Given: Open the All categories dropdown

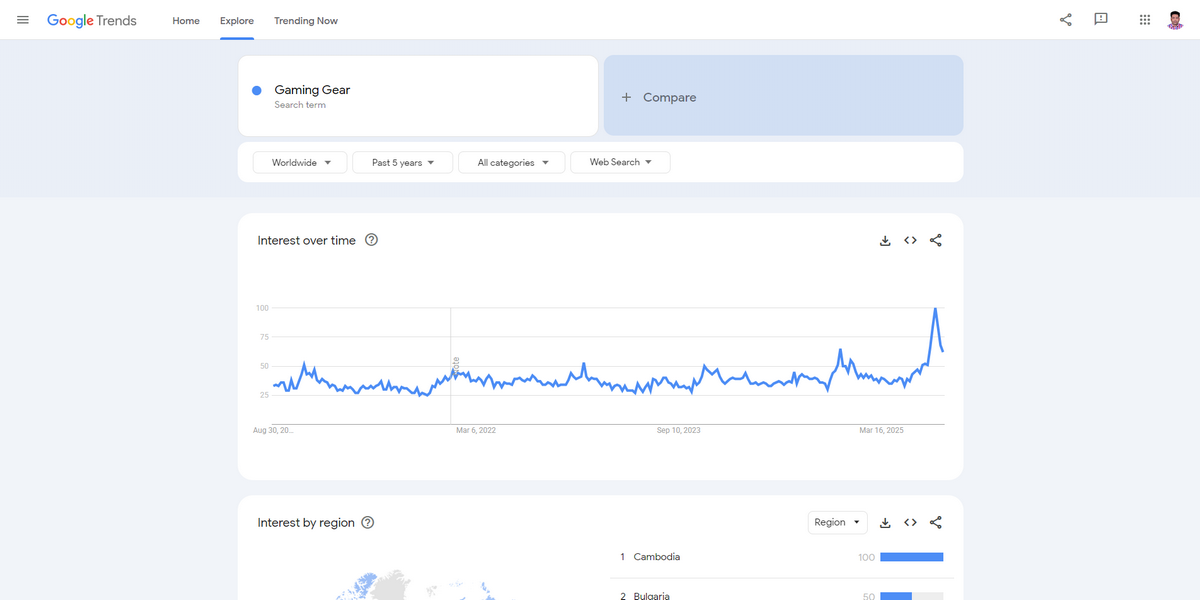Looking at the screenshot, I should tap(512, 162).
